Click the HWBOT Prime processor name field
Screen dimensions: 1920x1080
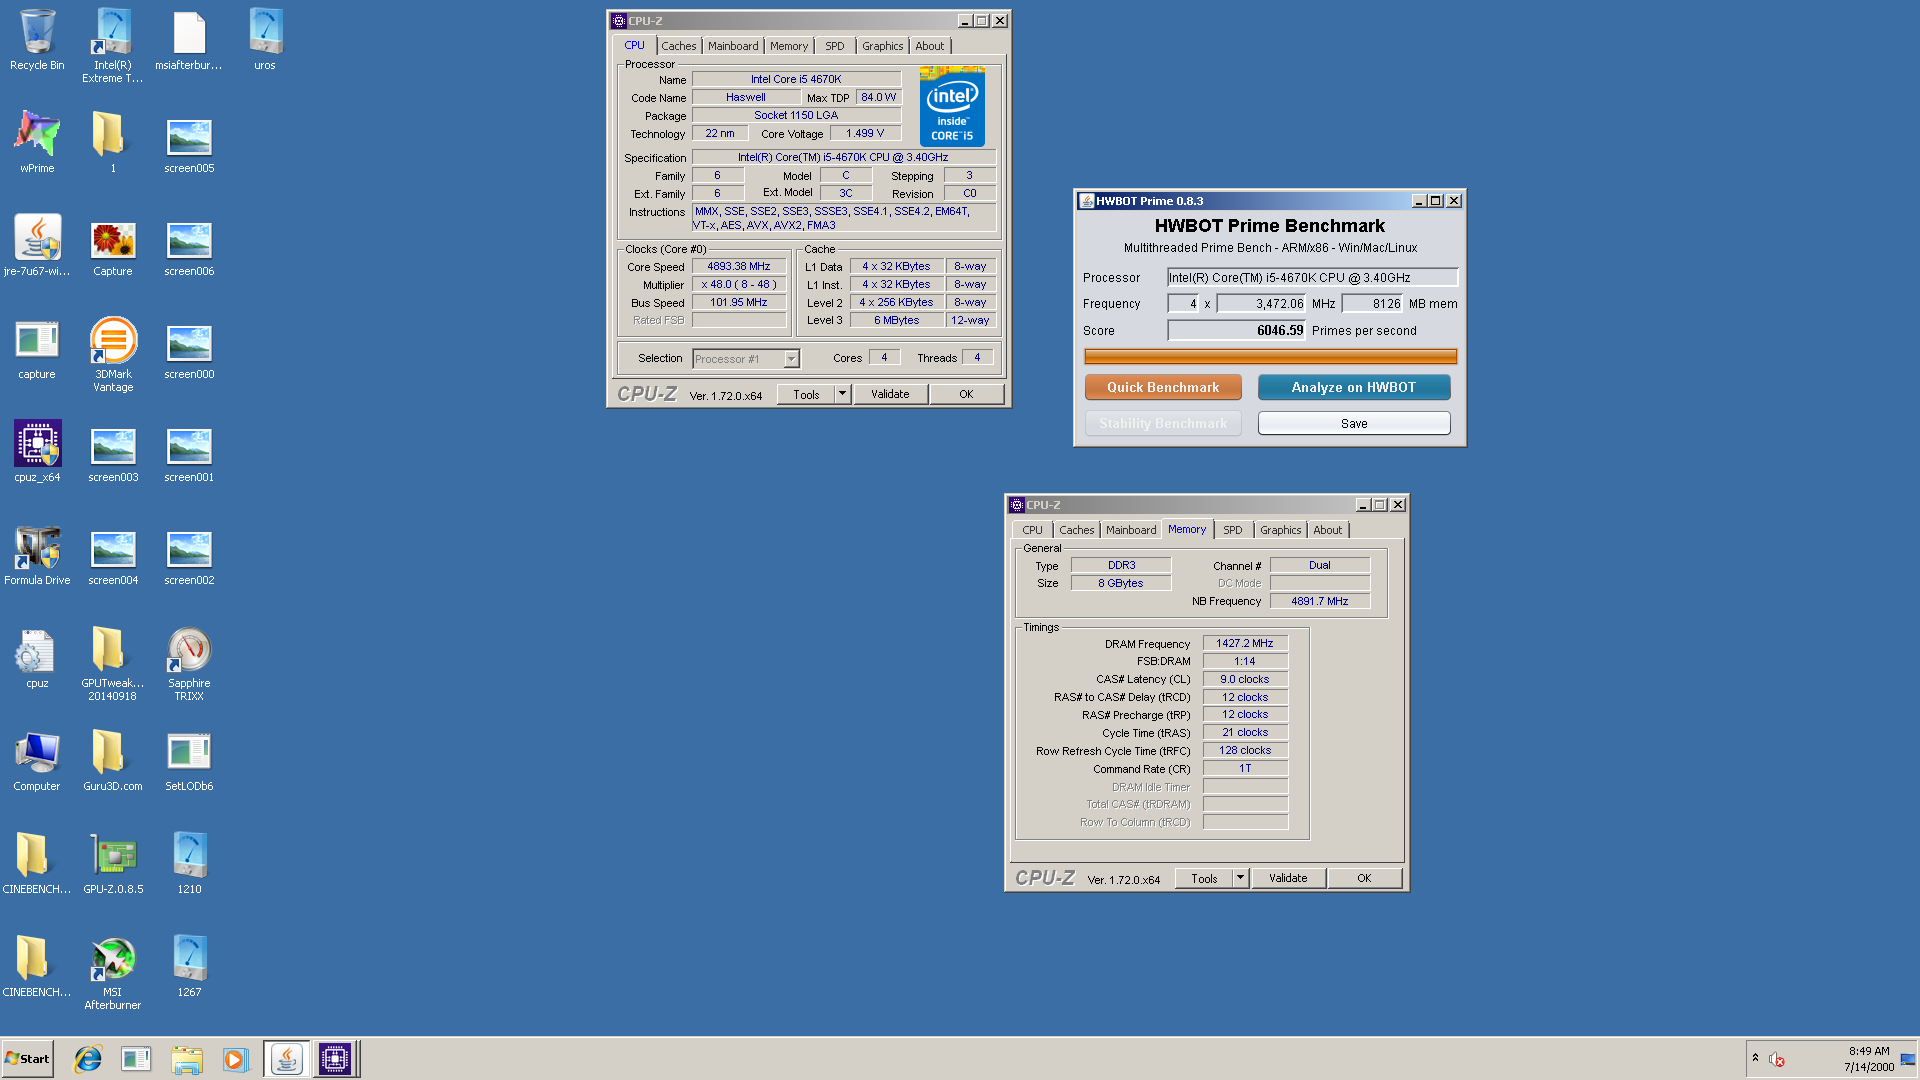[1312, 277]
